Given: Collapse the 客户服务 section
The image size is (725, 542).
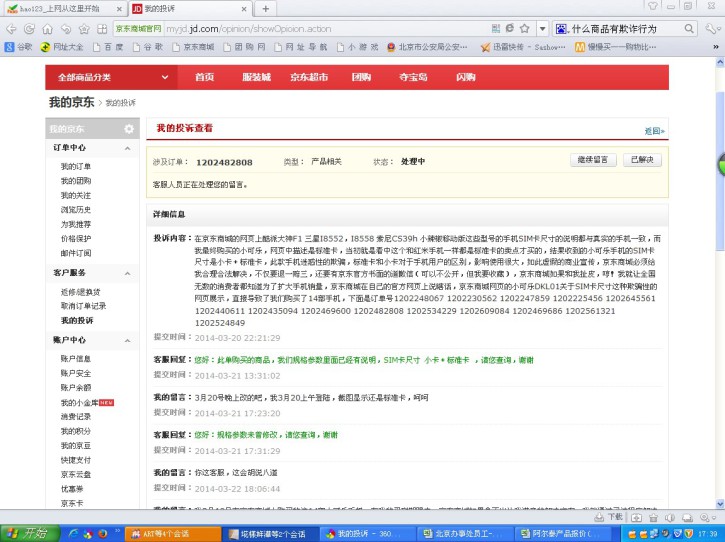Looking at the screenshot, I should (128, 274).
